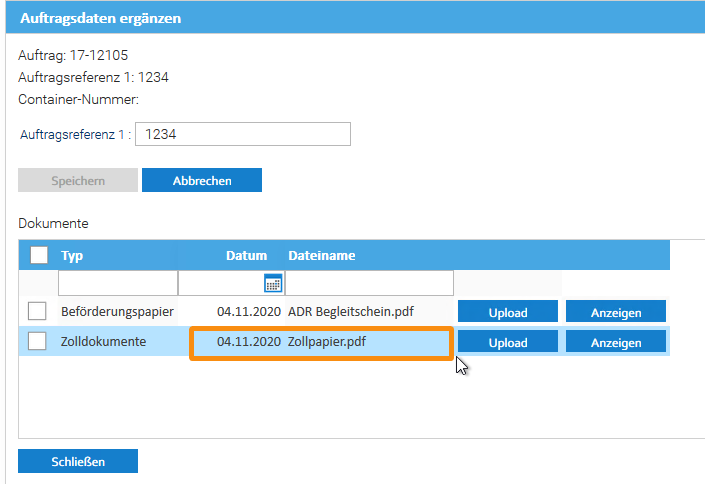
Task: Click inside the Auftragsreferenz 1 text field
Action: point(243,134)
